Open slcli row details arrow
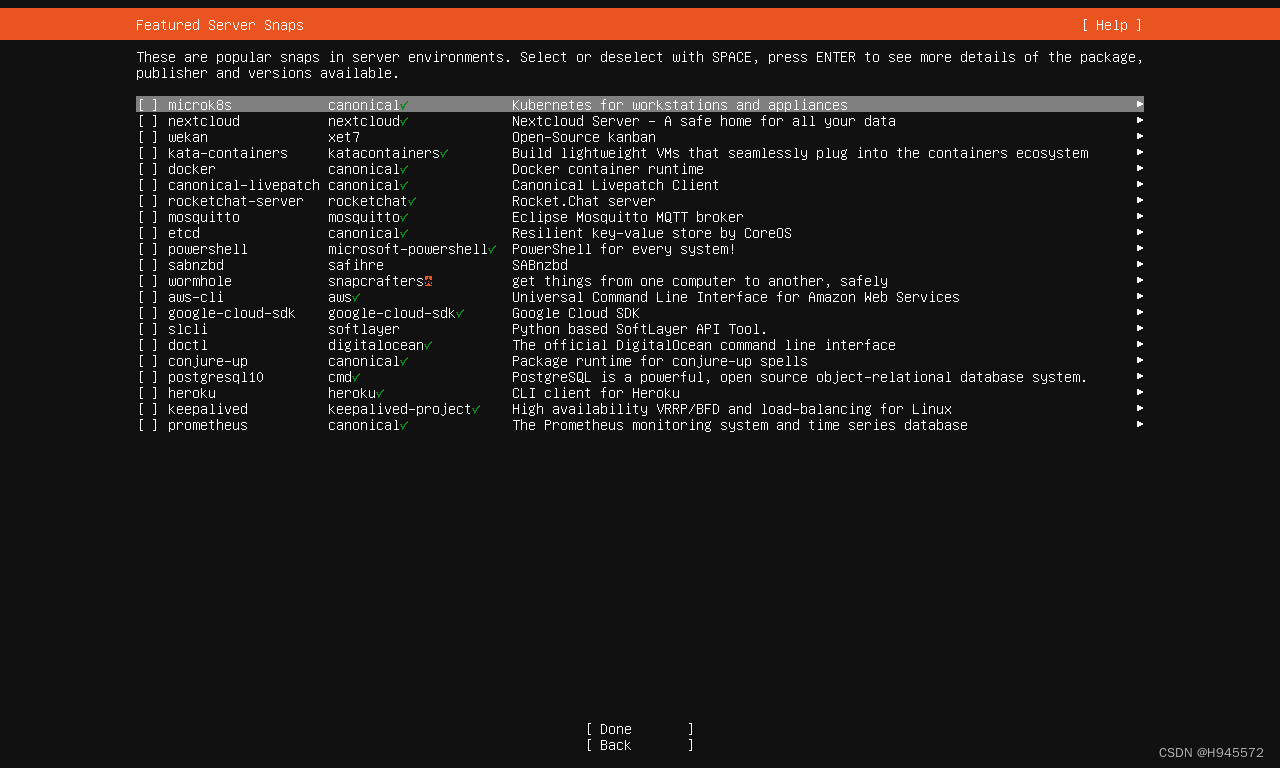The width and height of the screenshot is (1280, 768). (1140, 328)
